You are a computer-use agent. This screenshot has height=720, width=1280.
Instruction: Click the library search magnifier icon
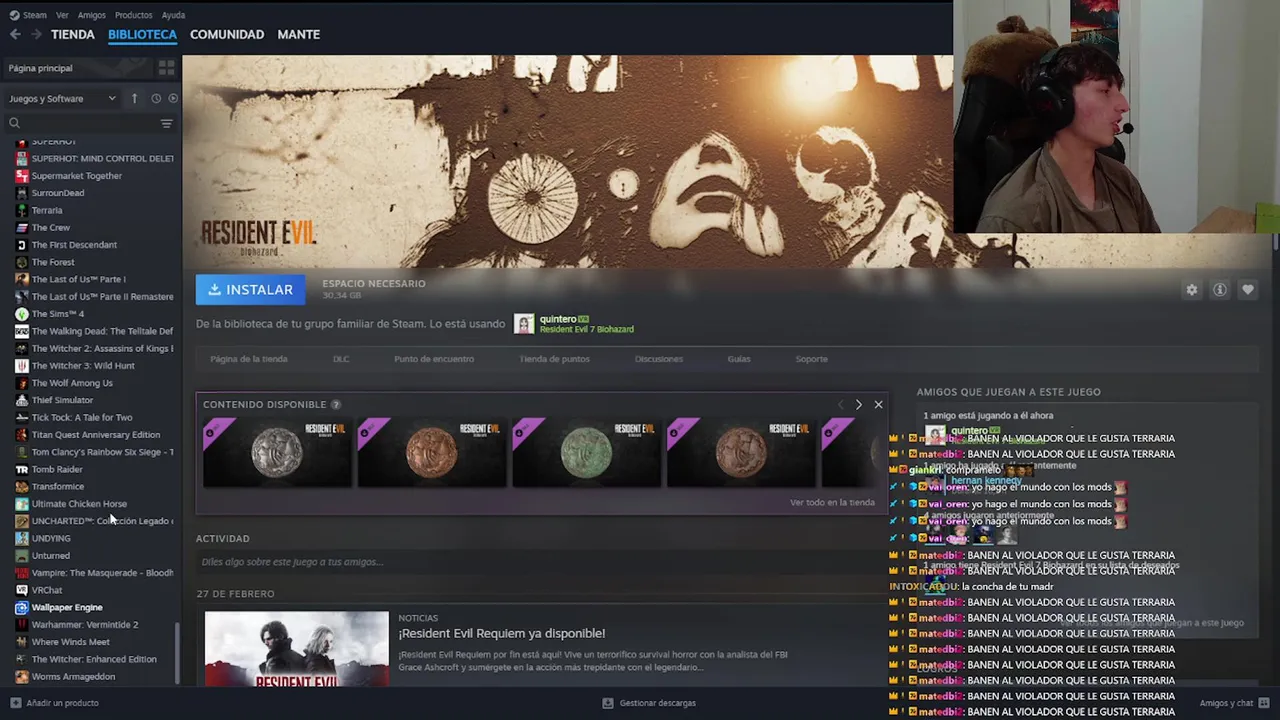(x=14, y=123)
